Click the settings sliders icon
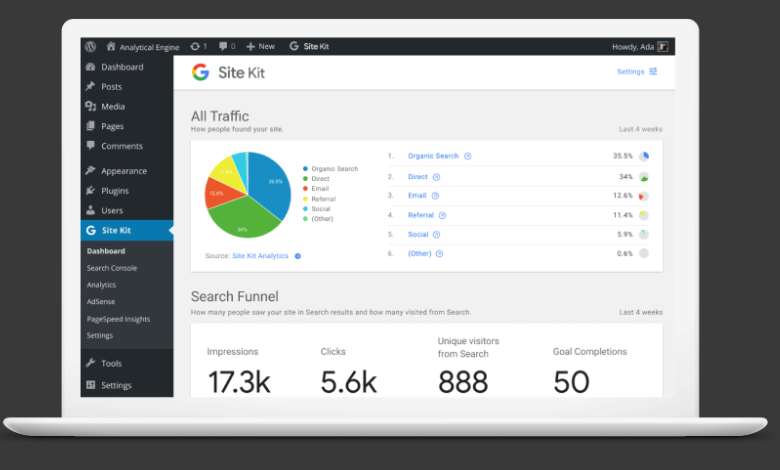The width and height of the screenshot is (780, 470). [x=653, y=72]
